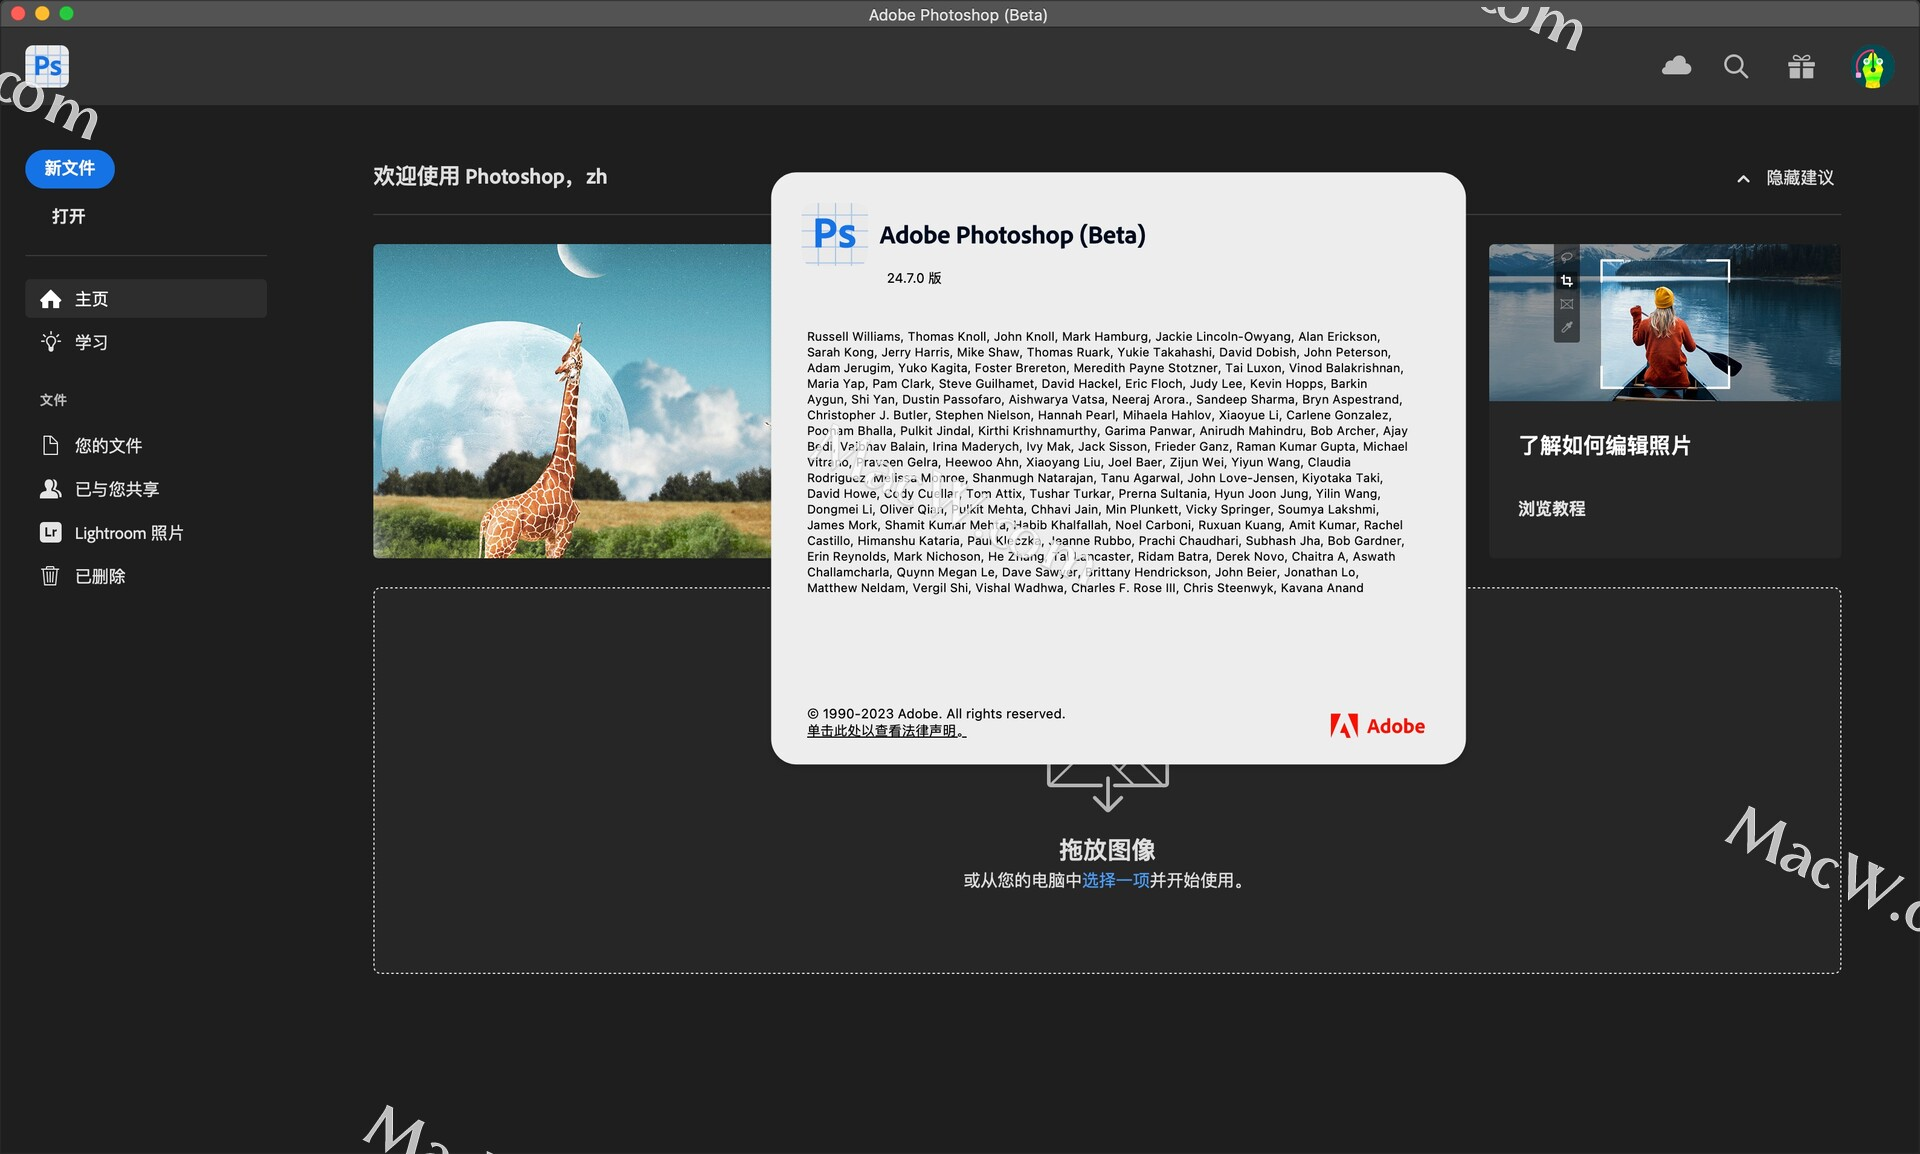Viewport: 1920px width, 1154px height.
Task: Click the blue 新文件 button
Action: click(70, 168)
